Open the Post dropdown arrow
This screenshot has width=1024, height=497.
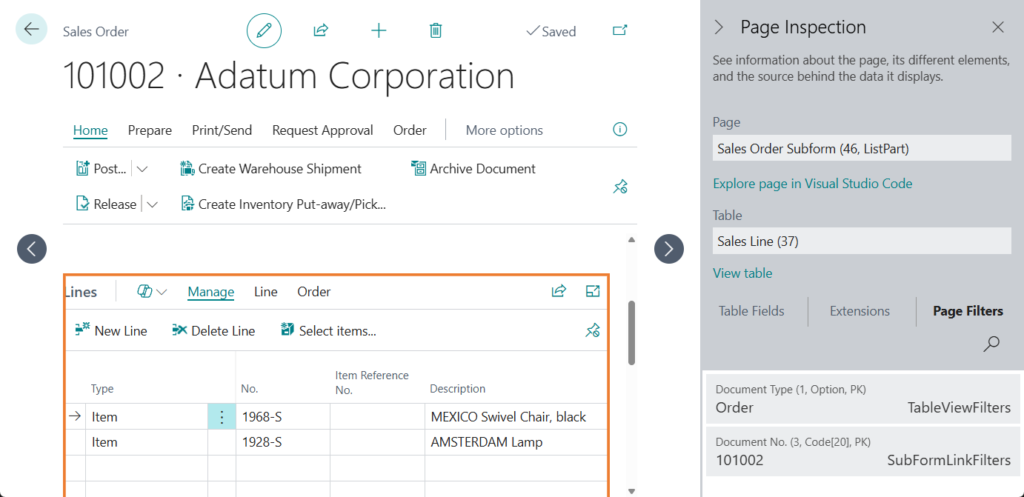tap(142, 169)
